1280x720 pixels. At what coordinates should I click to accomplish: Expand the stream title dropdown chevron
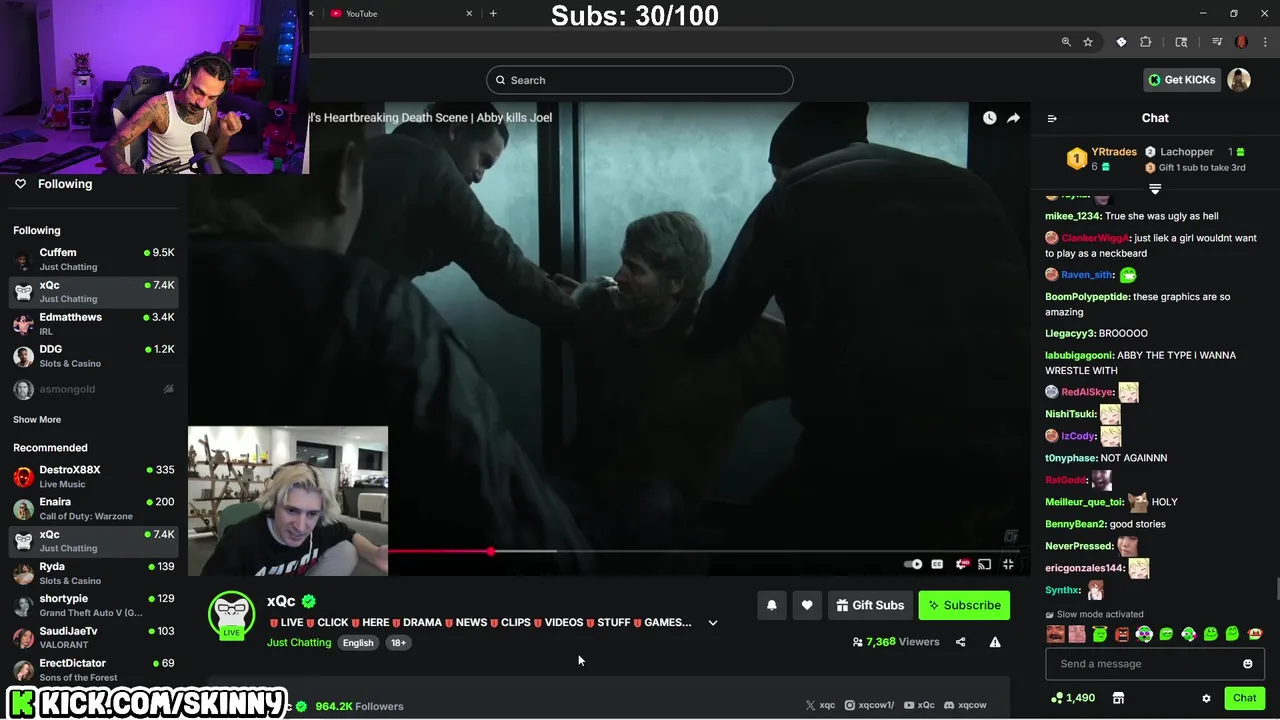pyautogui.click(x=713, y=623)
